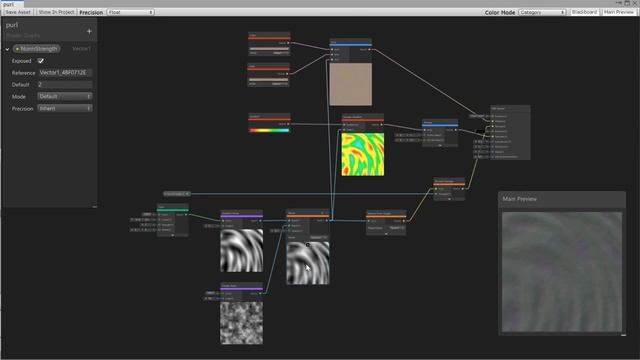Click Show In Project button
640x360 pixels.
point(56,12)
